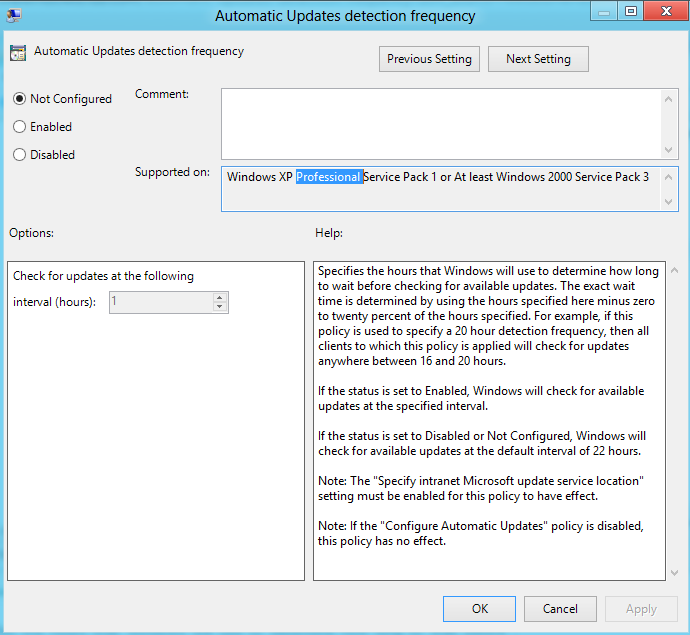The height and width of the screenshot is (635, 690).
Task: Click the 'Comment:' label
Action: point(162,94)
